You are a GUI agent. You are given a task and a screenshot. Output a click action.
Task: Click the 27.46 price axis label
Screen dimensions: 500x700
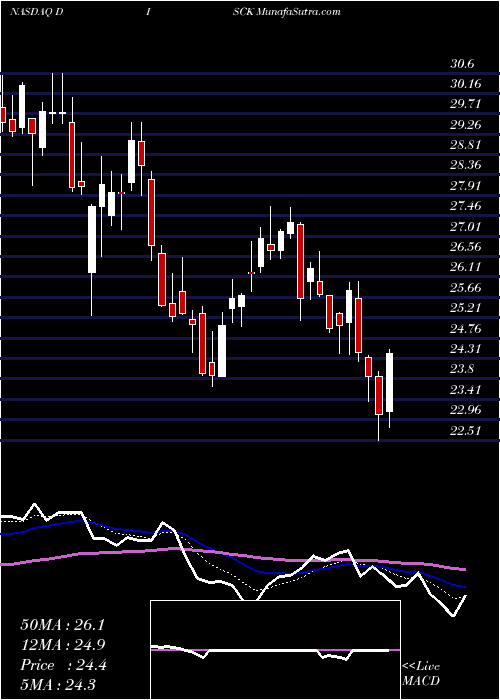(x=465, y=206)
